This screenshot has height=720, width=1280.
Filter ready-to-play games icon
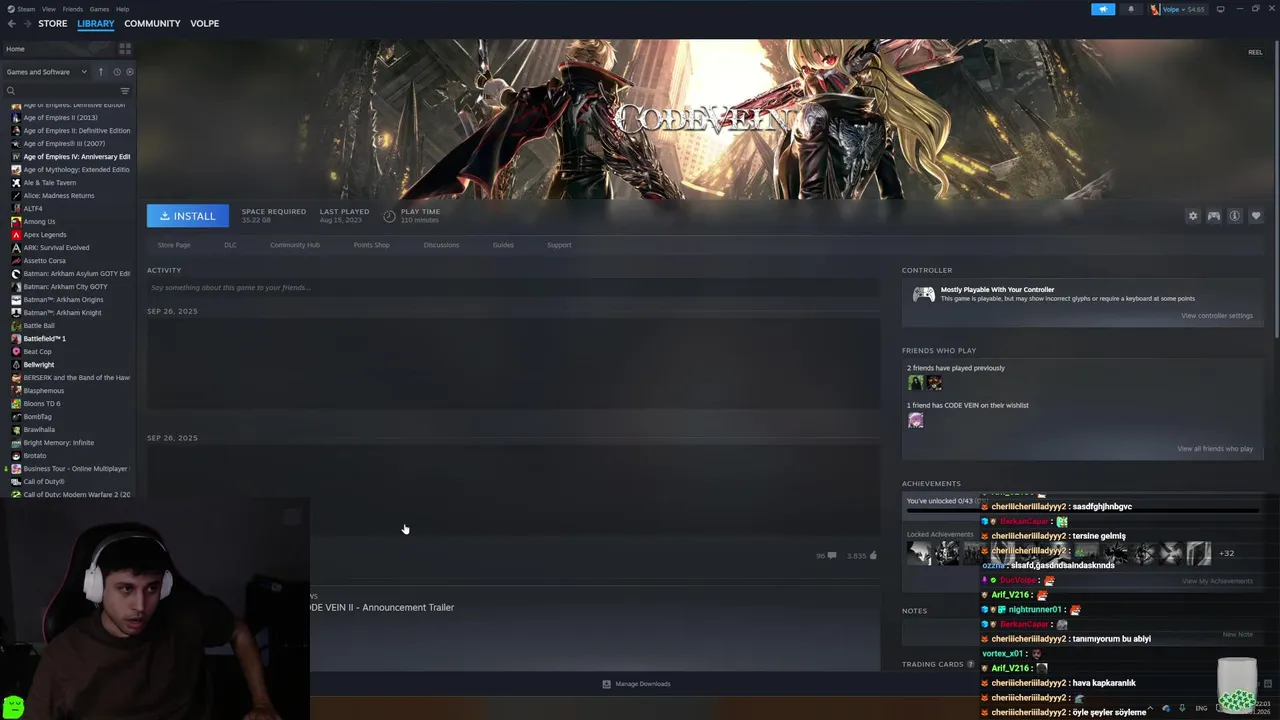point(130,72)
